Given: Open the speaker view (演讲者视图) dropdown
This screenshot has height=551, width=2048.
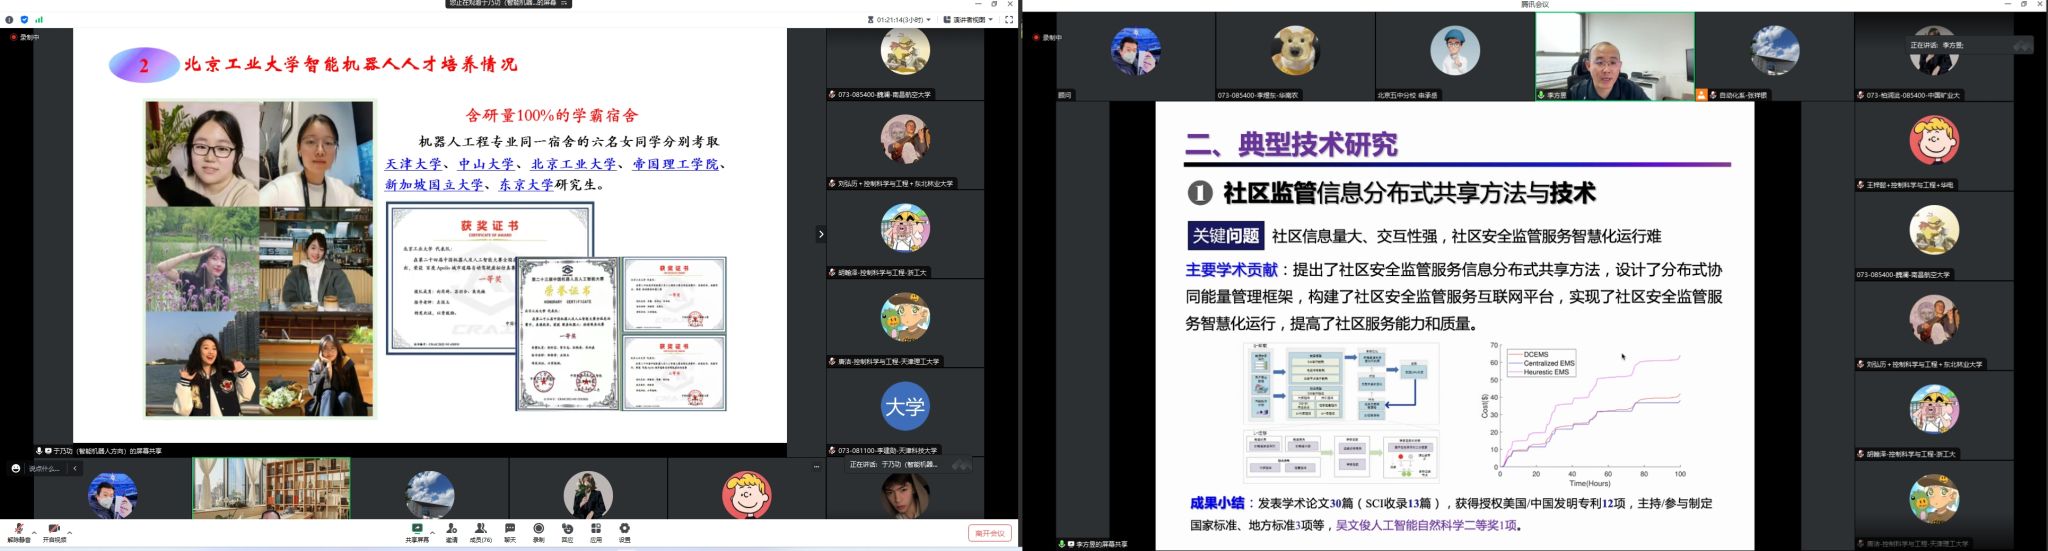Looking at the screenshot, I should tap(968, 19).
